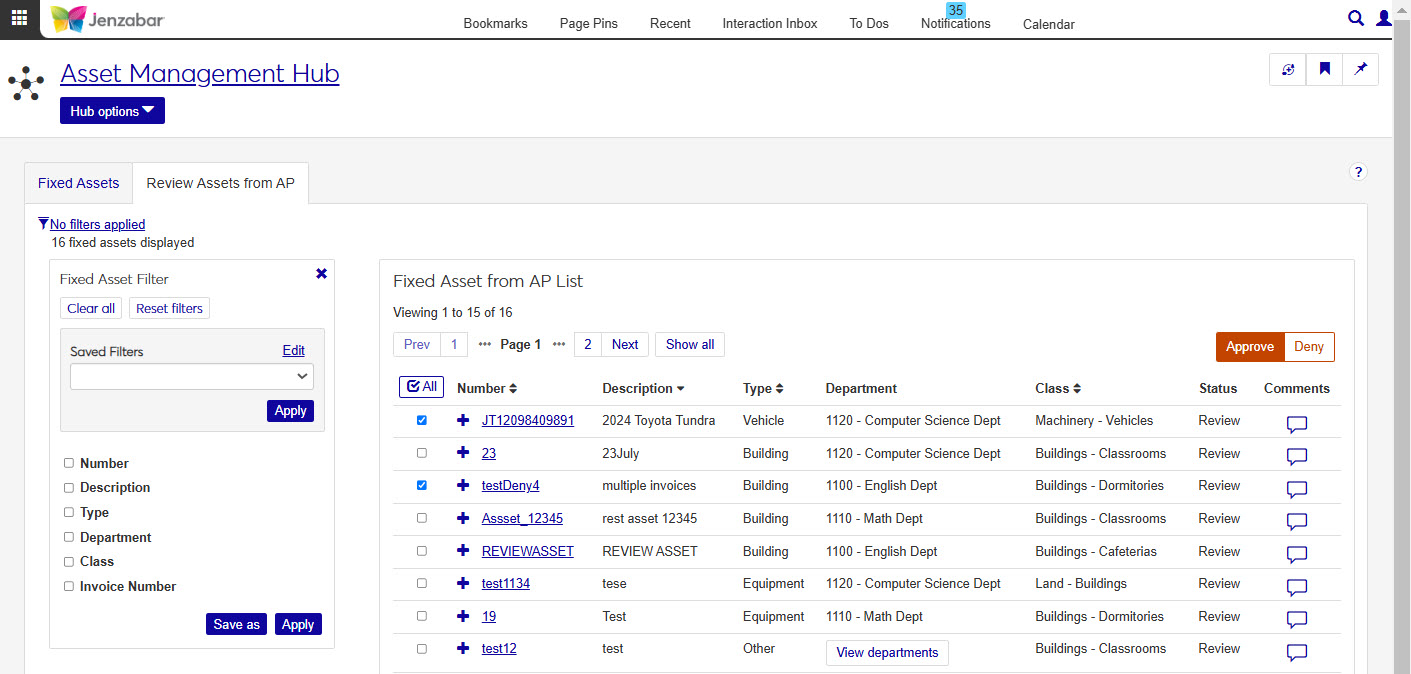Uncheck the JT12098409891 row checkbox
Viewport: 1411px width, 674px height.
pyautogui.click(x=421, y=421)
